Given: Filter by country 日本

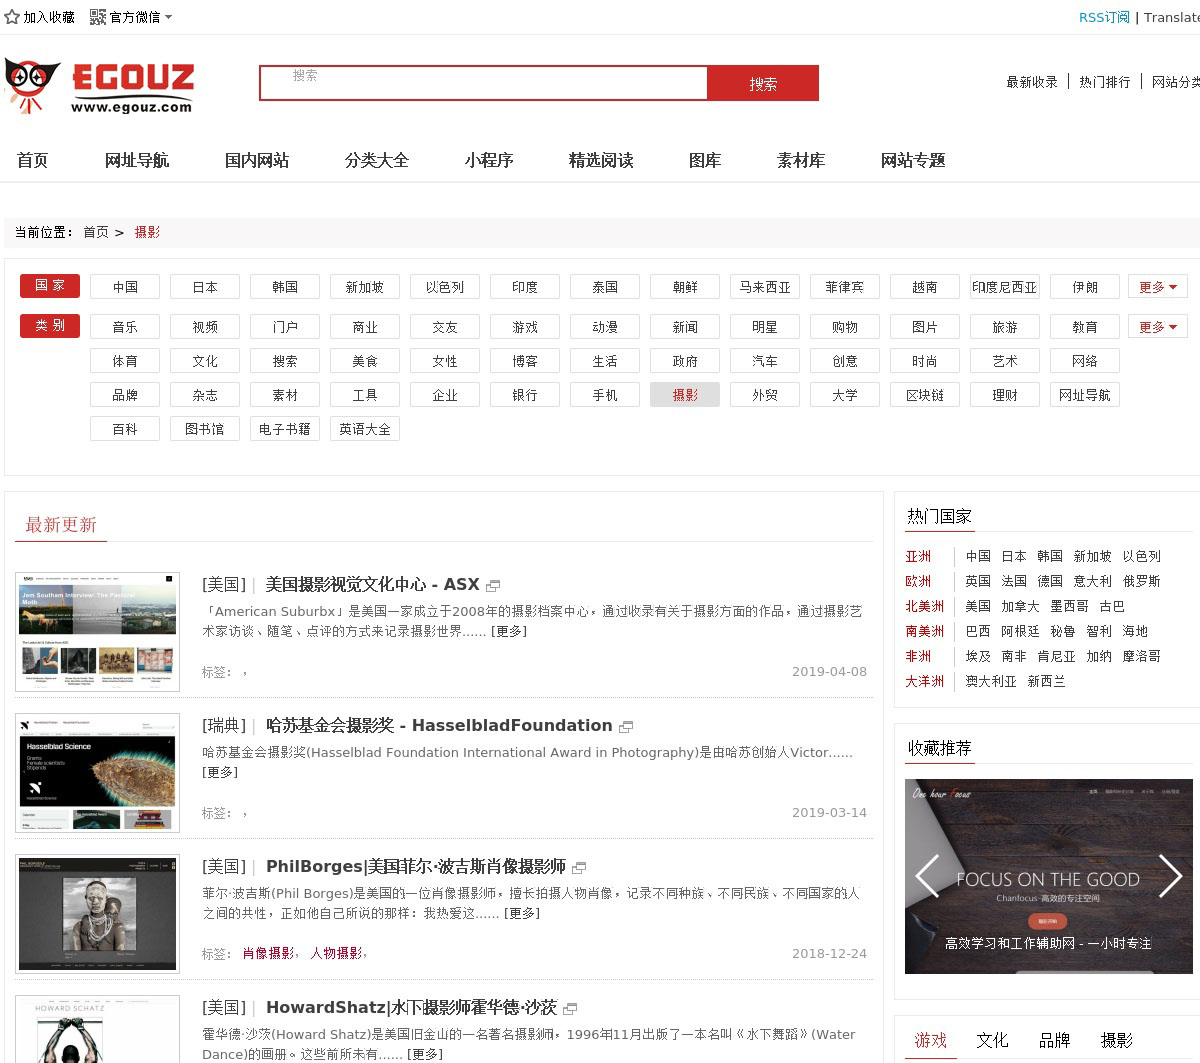Looking at the screenshot, I should (205, 287).
